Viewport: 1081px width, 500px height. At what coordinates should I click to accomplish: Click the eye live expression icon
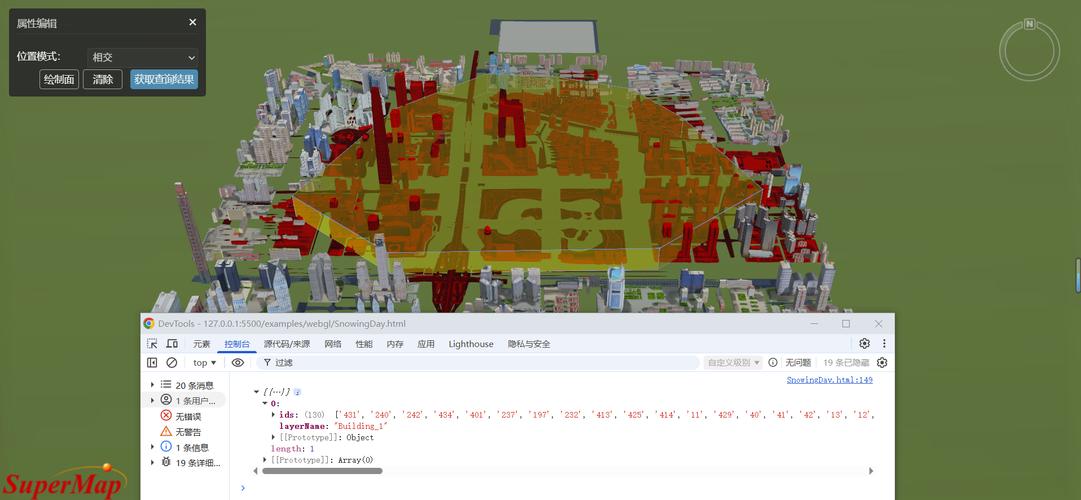click(x=238, y=362)
